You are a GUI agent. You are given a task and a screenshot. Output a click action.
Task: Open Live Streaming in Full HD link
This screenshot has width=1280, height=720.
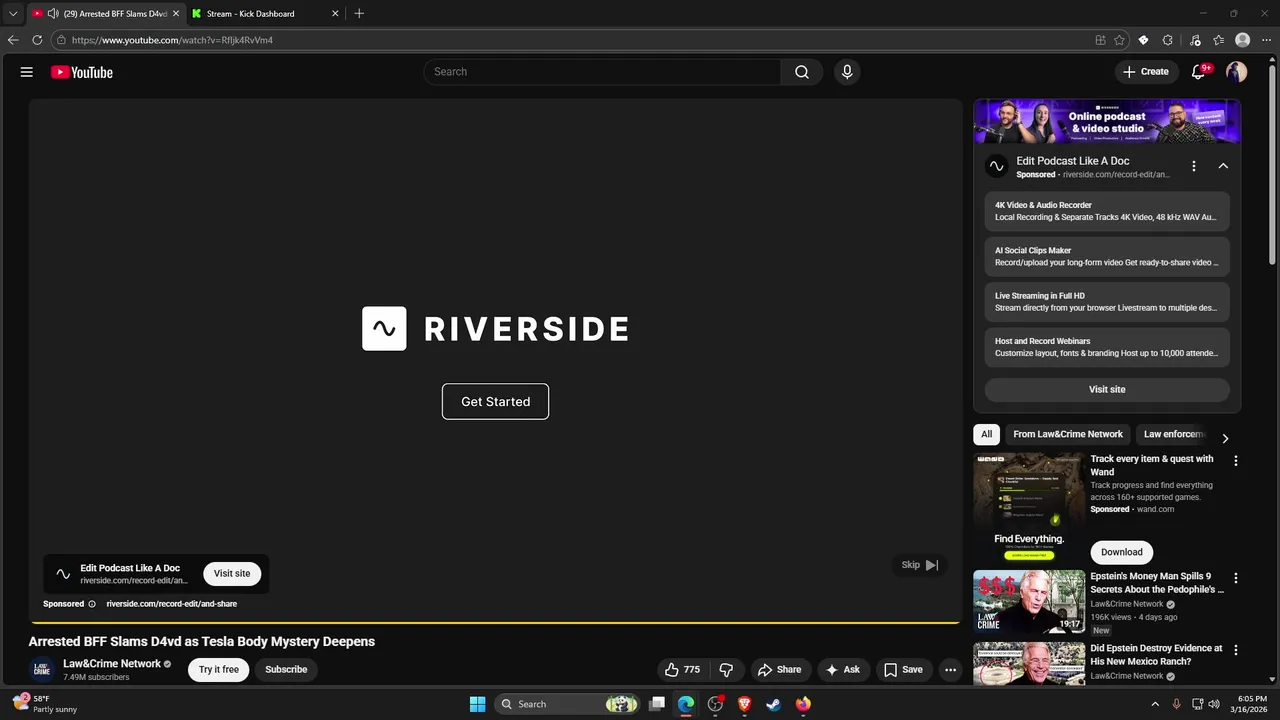point(1107,302)
